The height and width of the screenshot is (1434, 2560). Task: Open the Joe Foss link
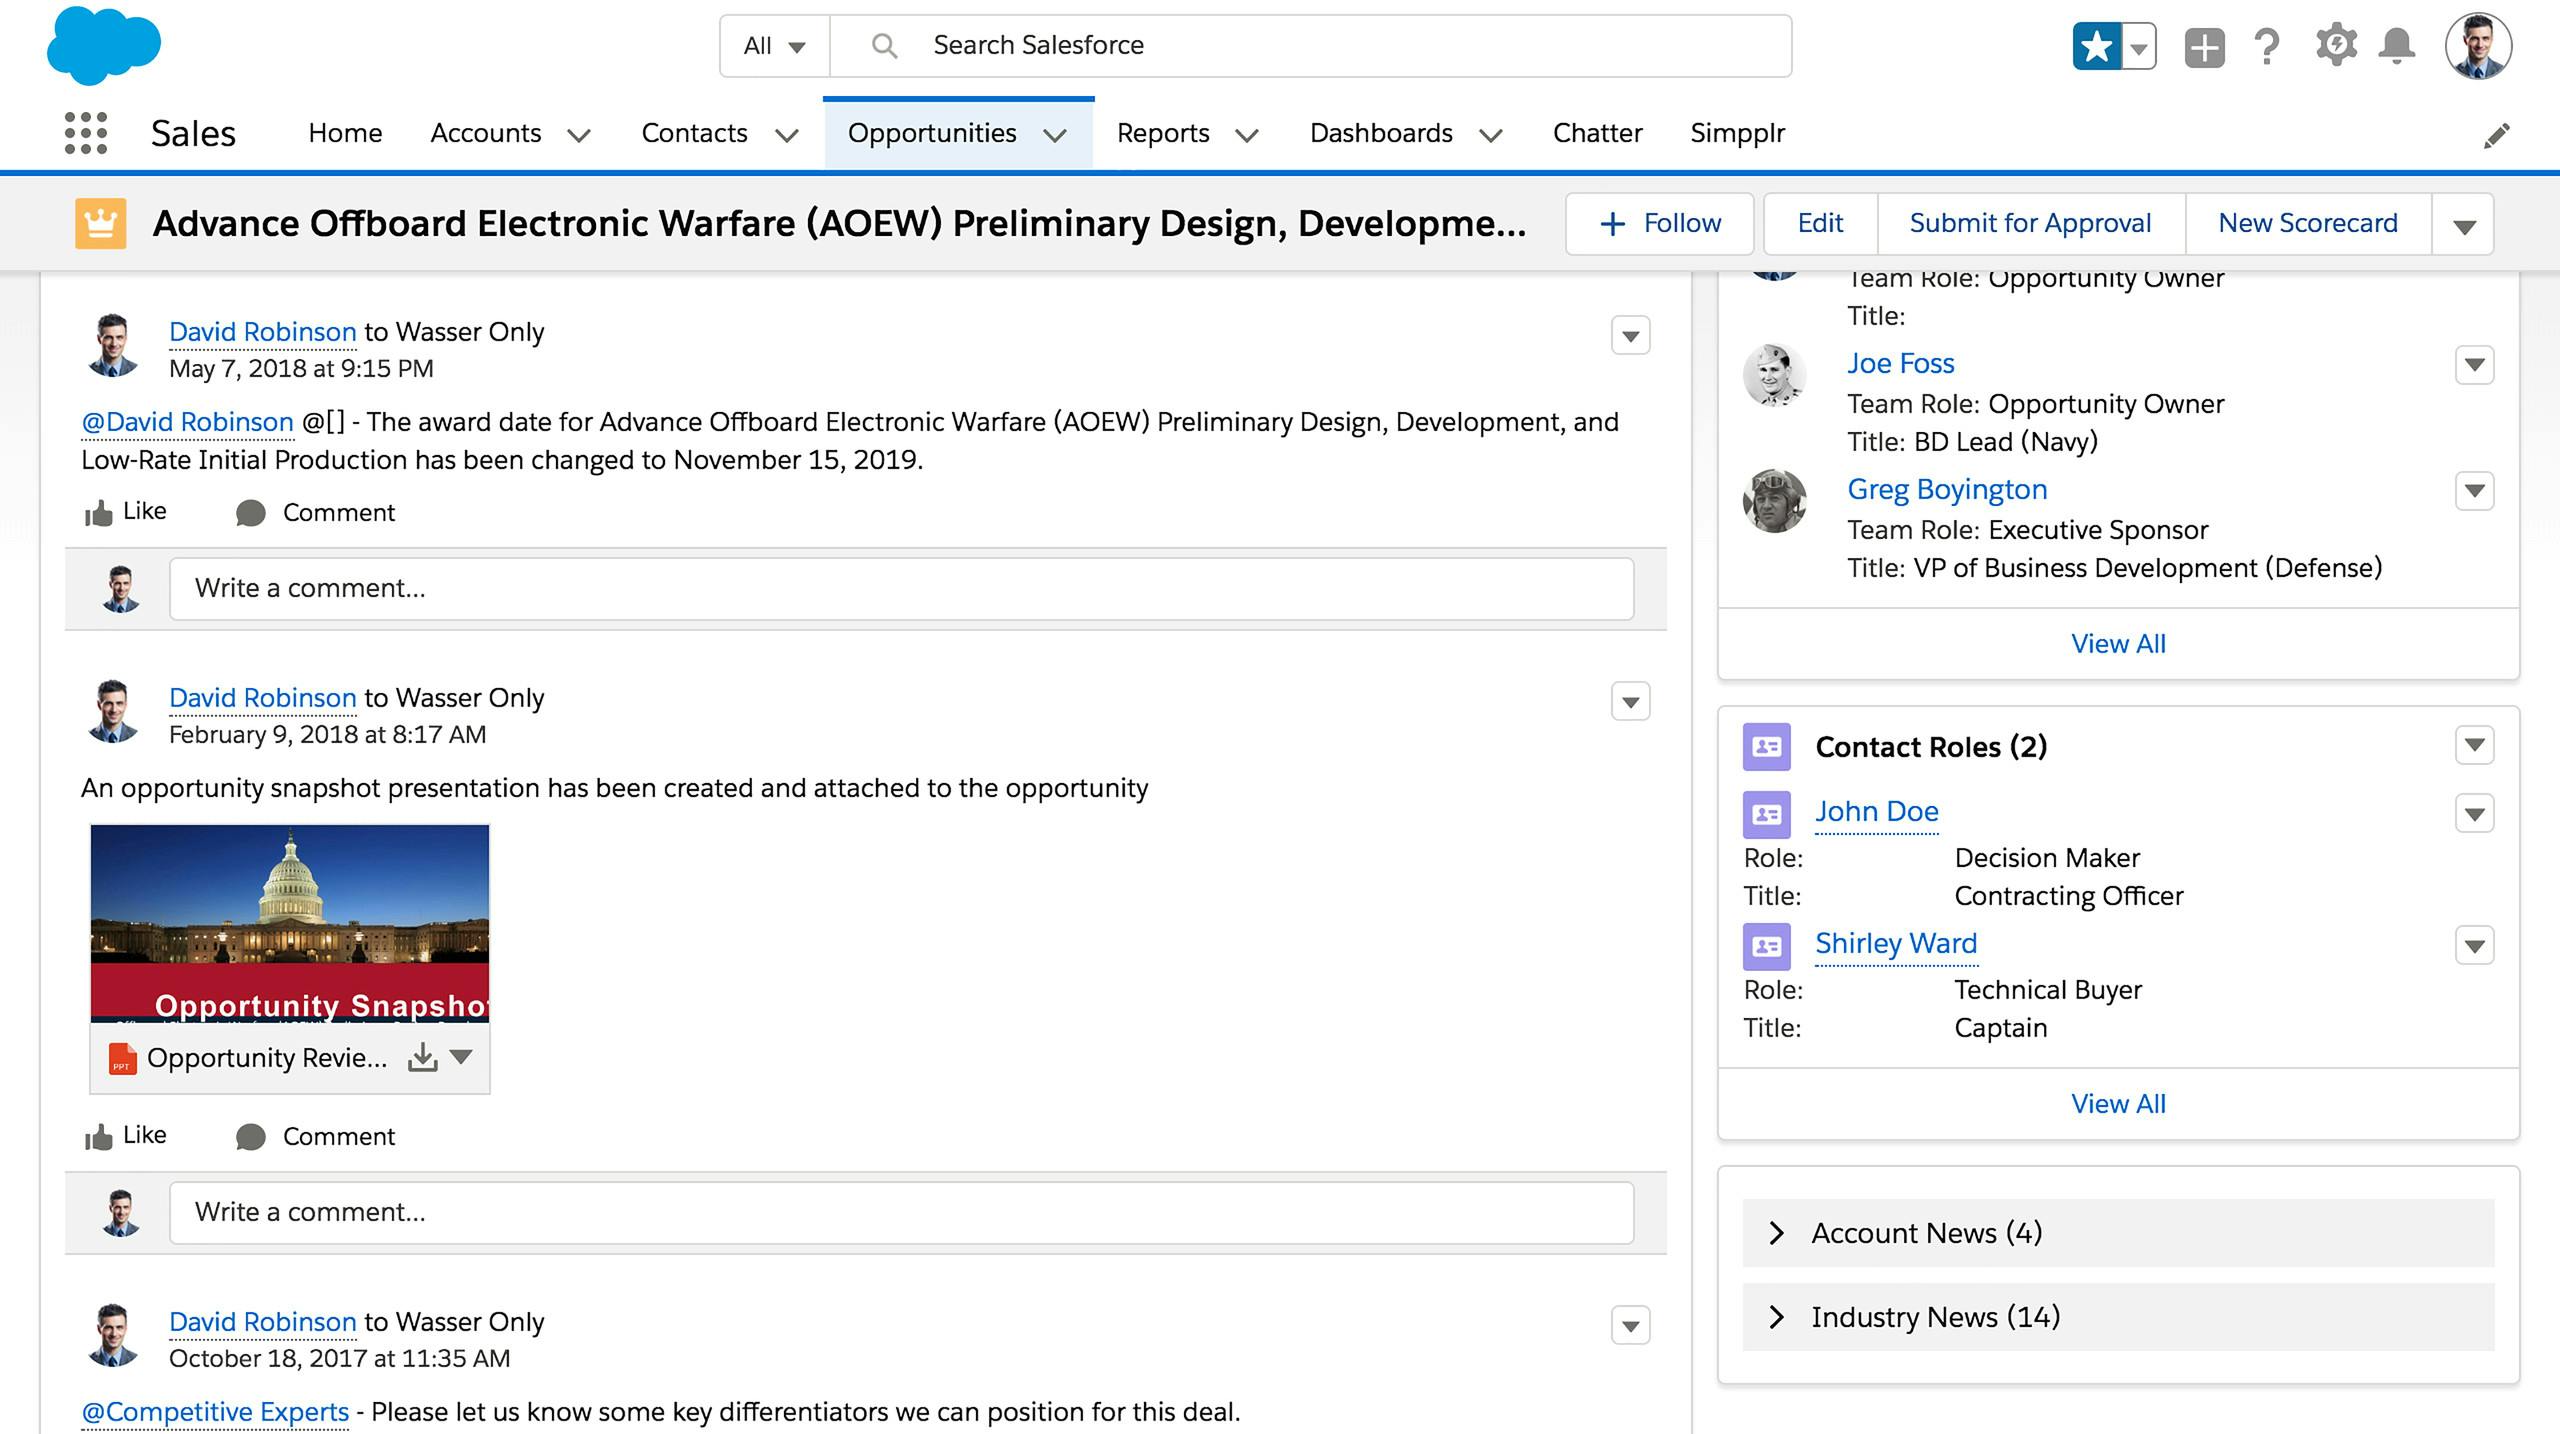click(x=1900, y=363)
